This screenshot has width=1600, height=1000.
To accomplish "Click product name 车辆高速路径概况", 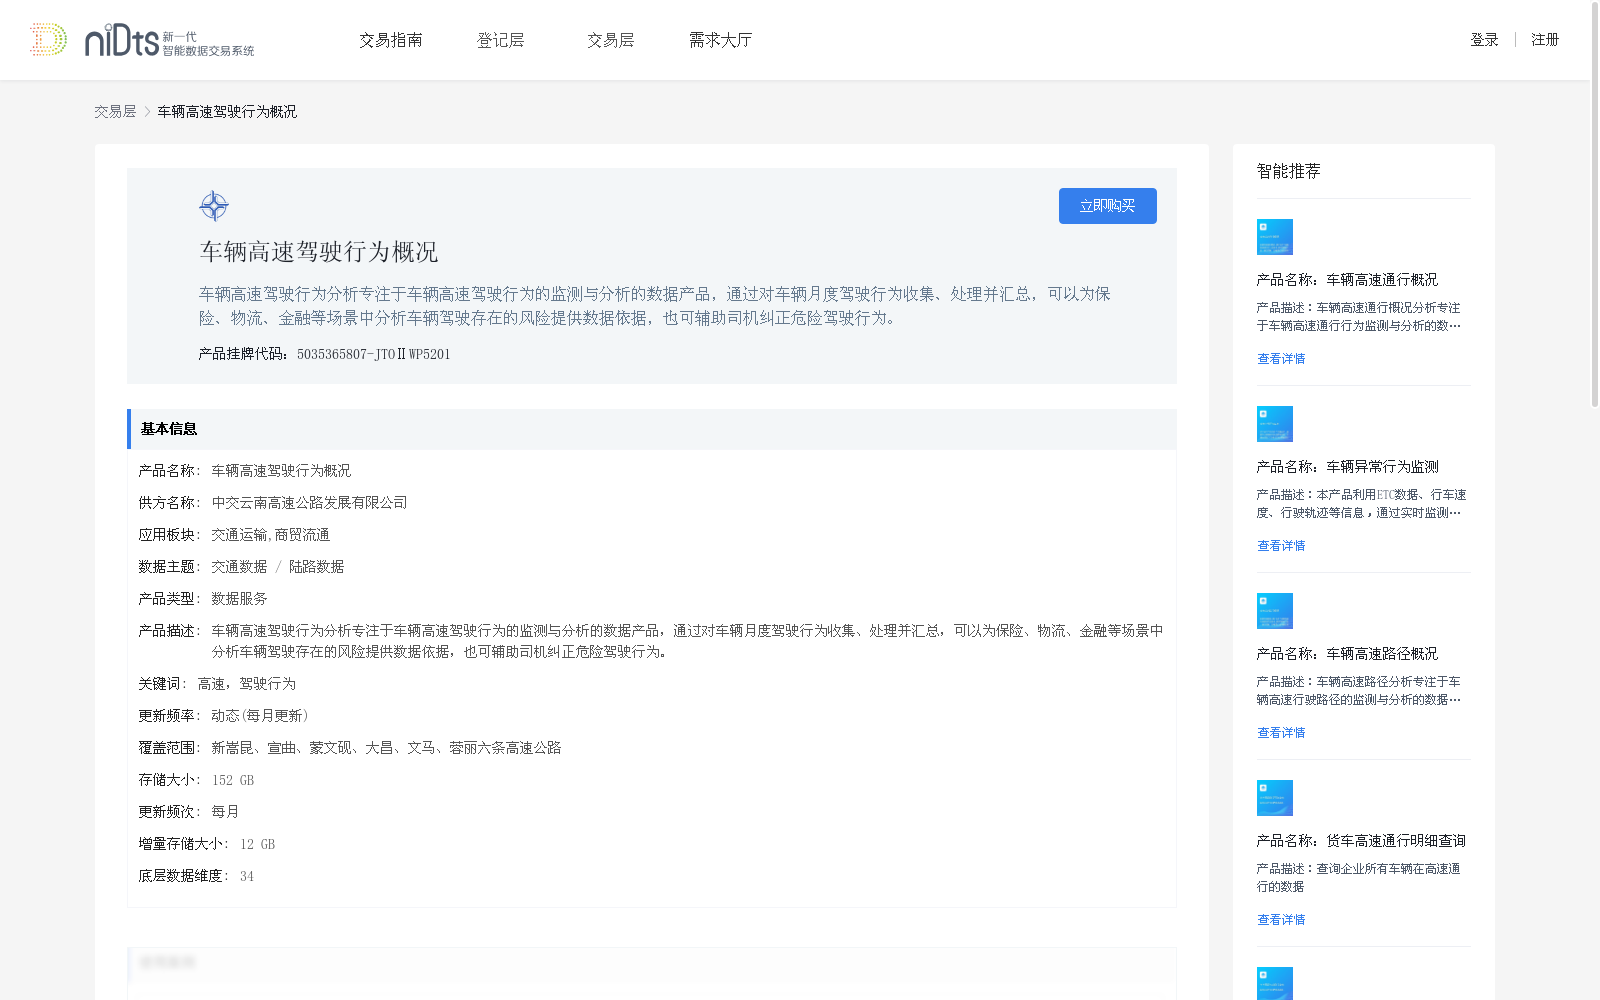I will (x=1347, y=654).
